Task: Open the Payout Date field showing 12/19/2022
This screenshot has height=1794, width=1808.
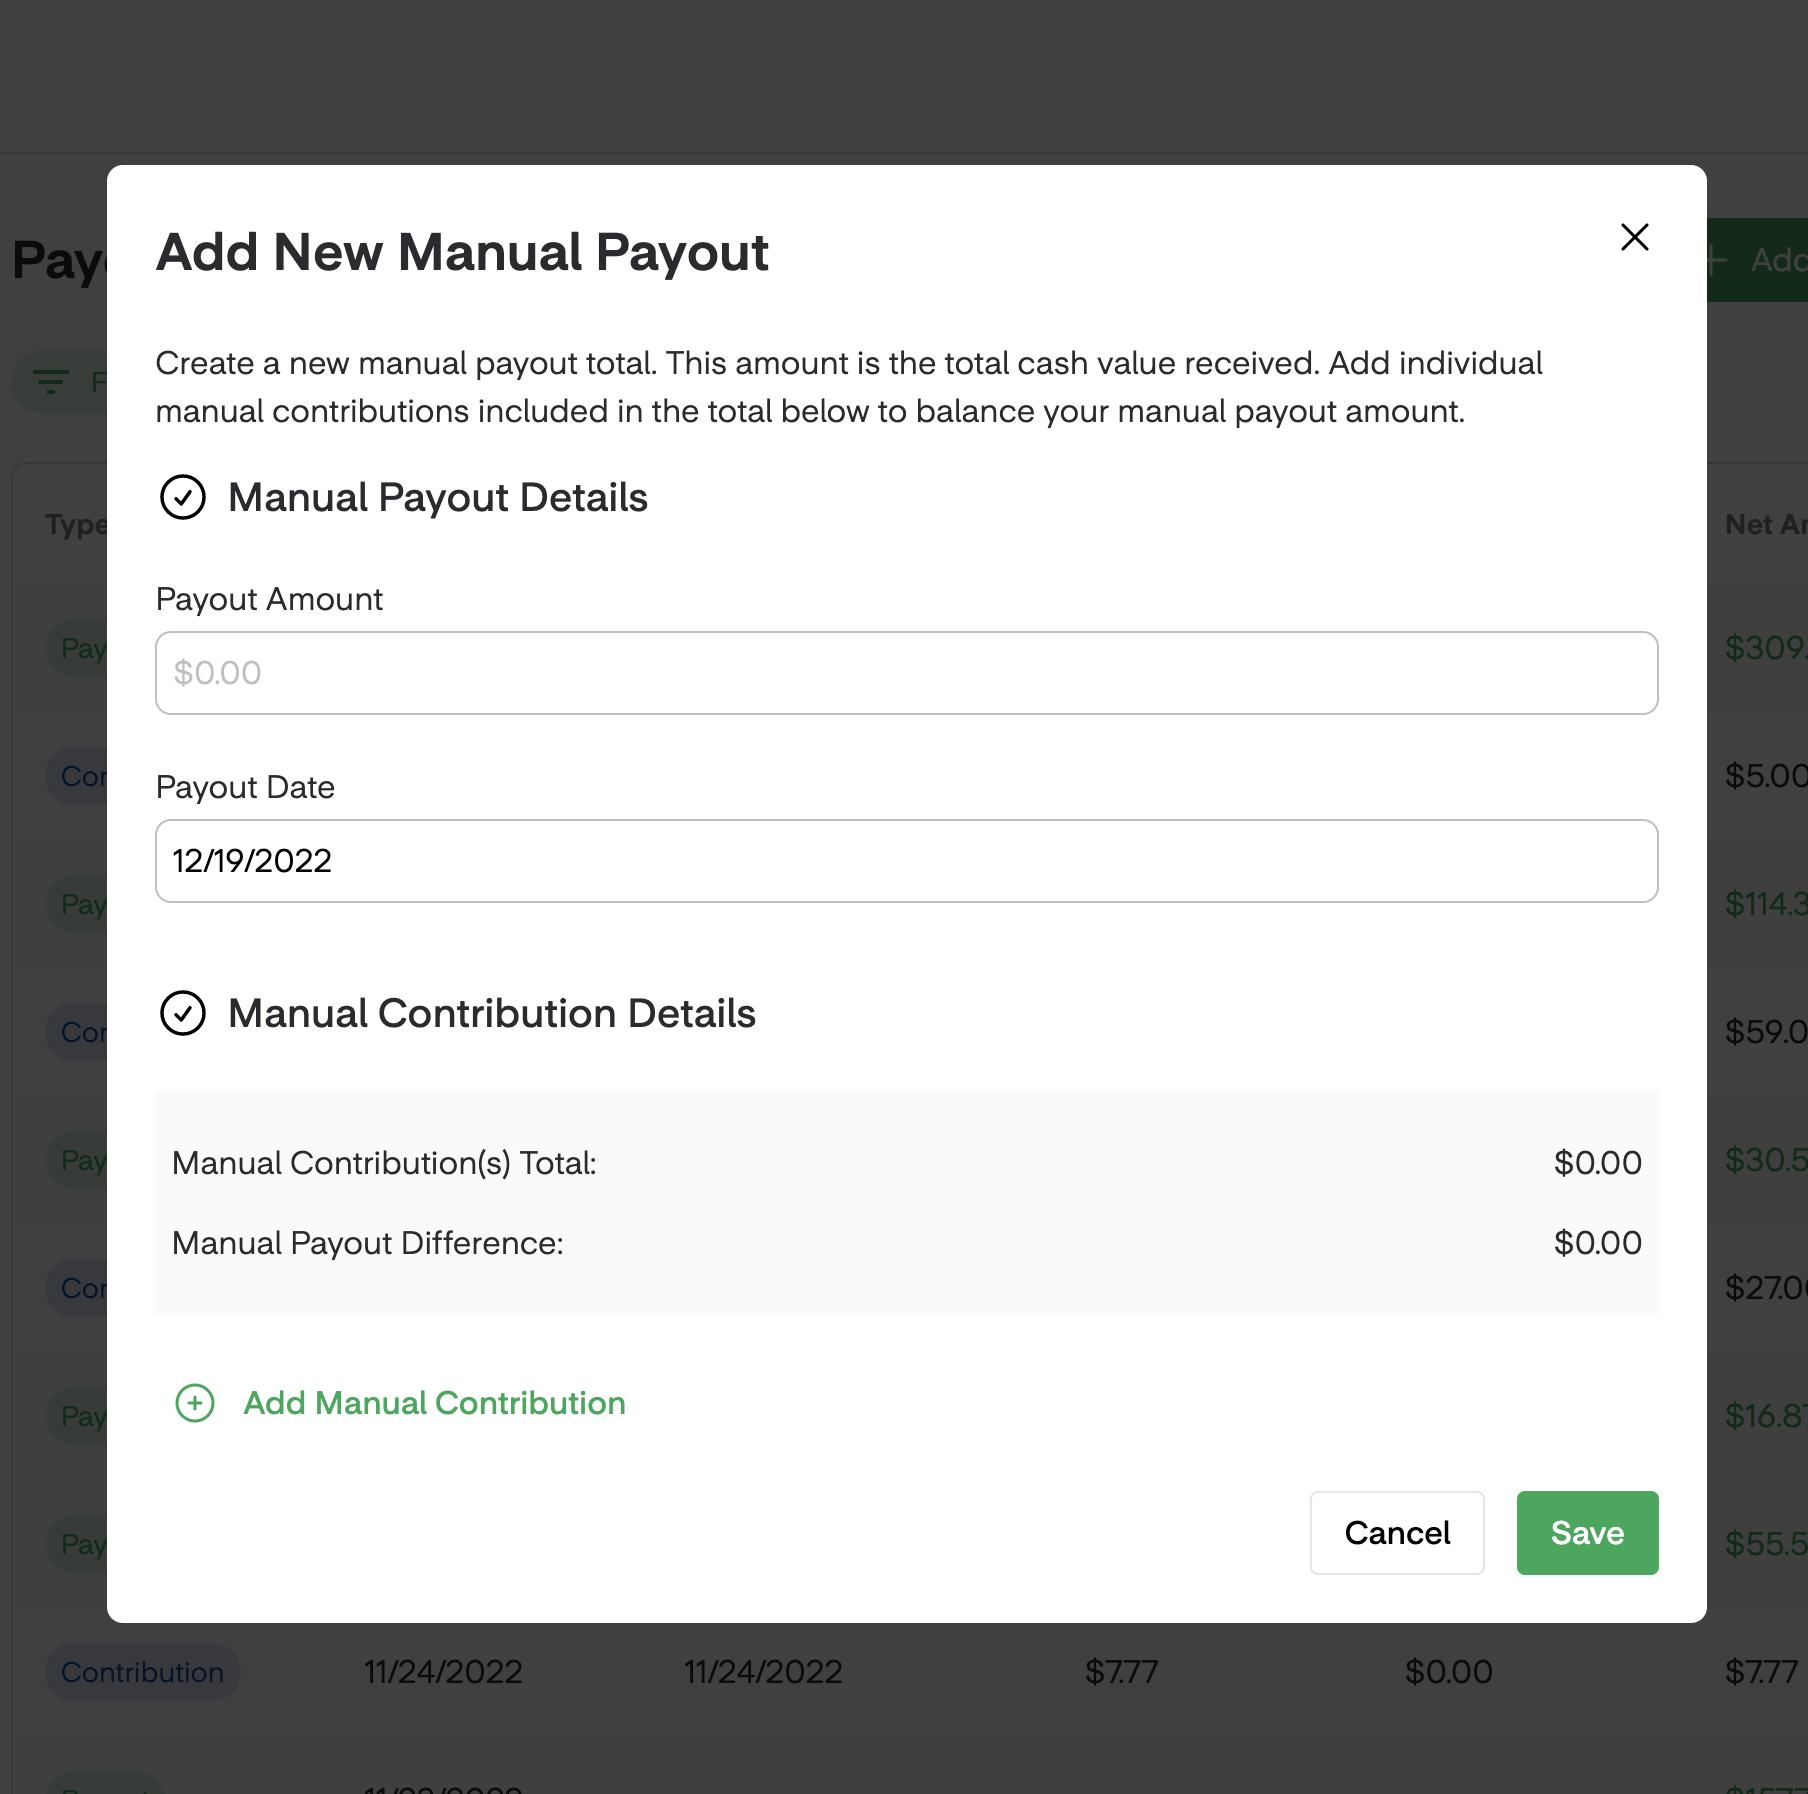Action: (906, 861)
